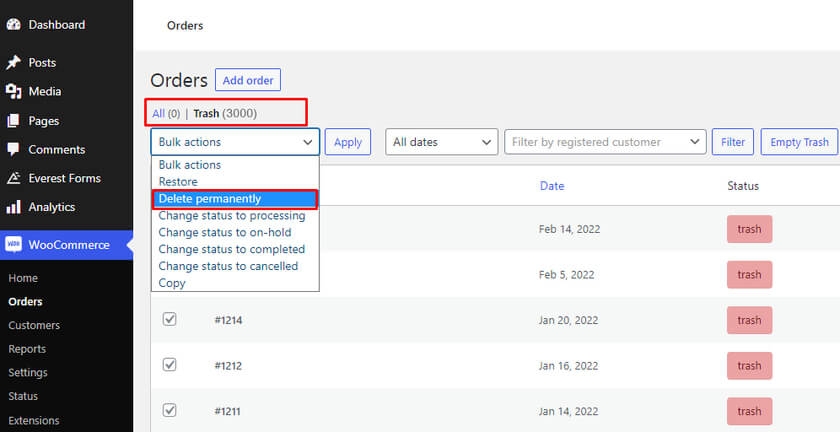
Task: Click trash status badge for Feb 14 order
Action: pyautogui.click(x=749, y=229)
